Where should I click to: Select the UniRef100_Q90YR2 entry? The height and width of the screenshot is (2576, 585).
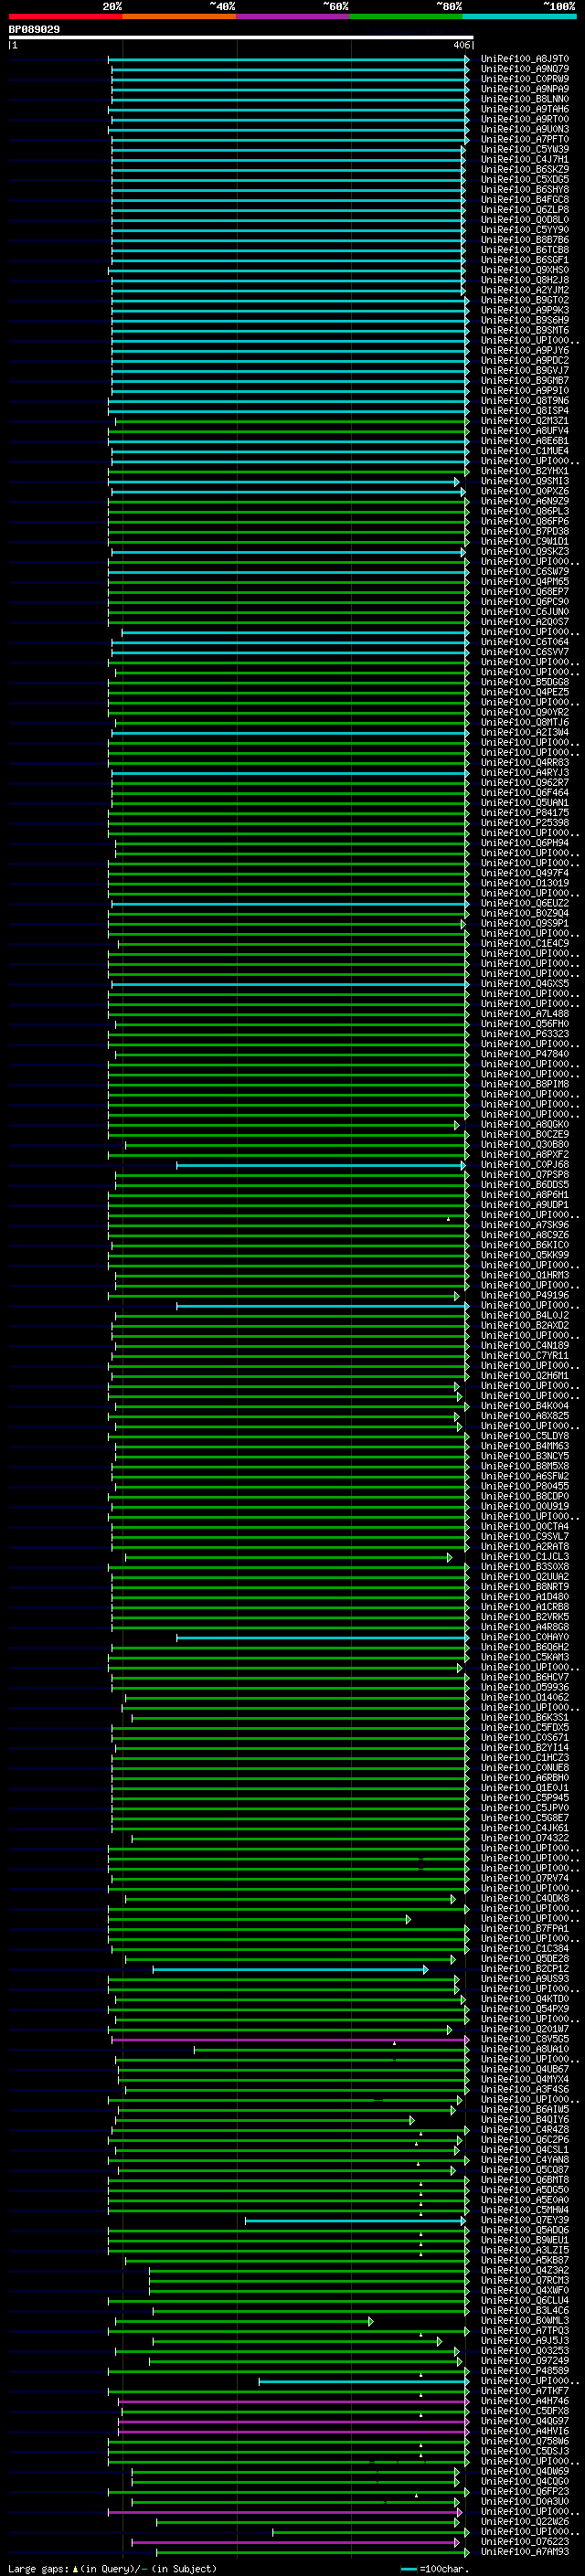click(x=524, y=712)
